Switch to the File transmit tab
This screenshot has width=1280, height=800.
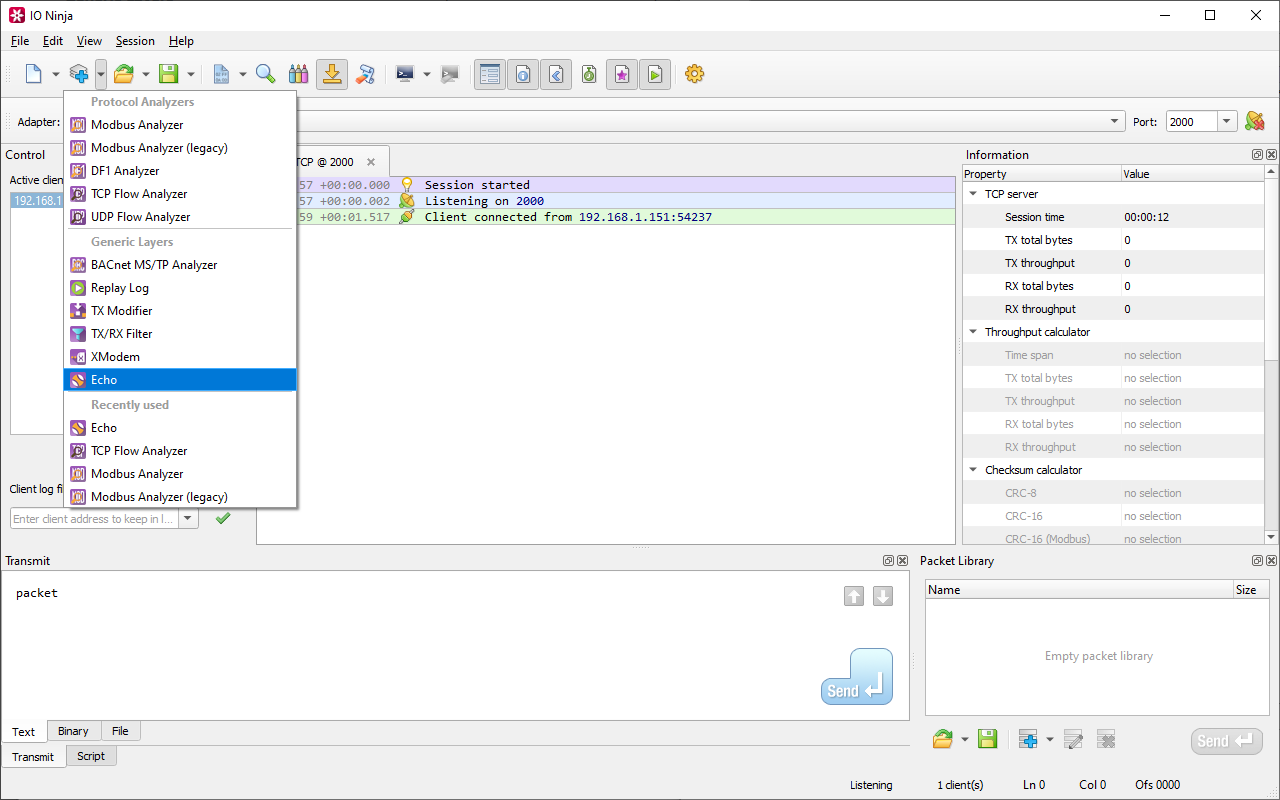120,731
